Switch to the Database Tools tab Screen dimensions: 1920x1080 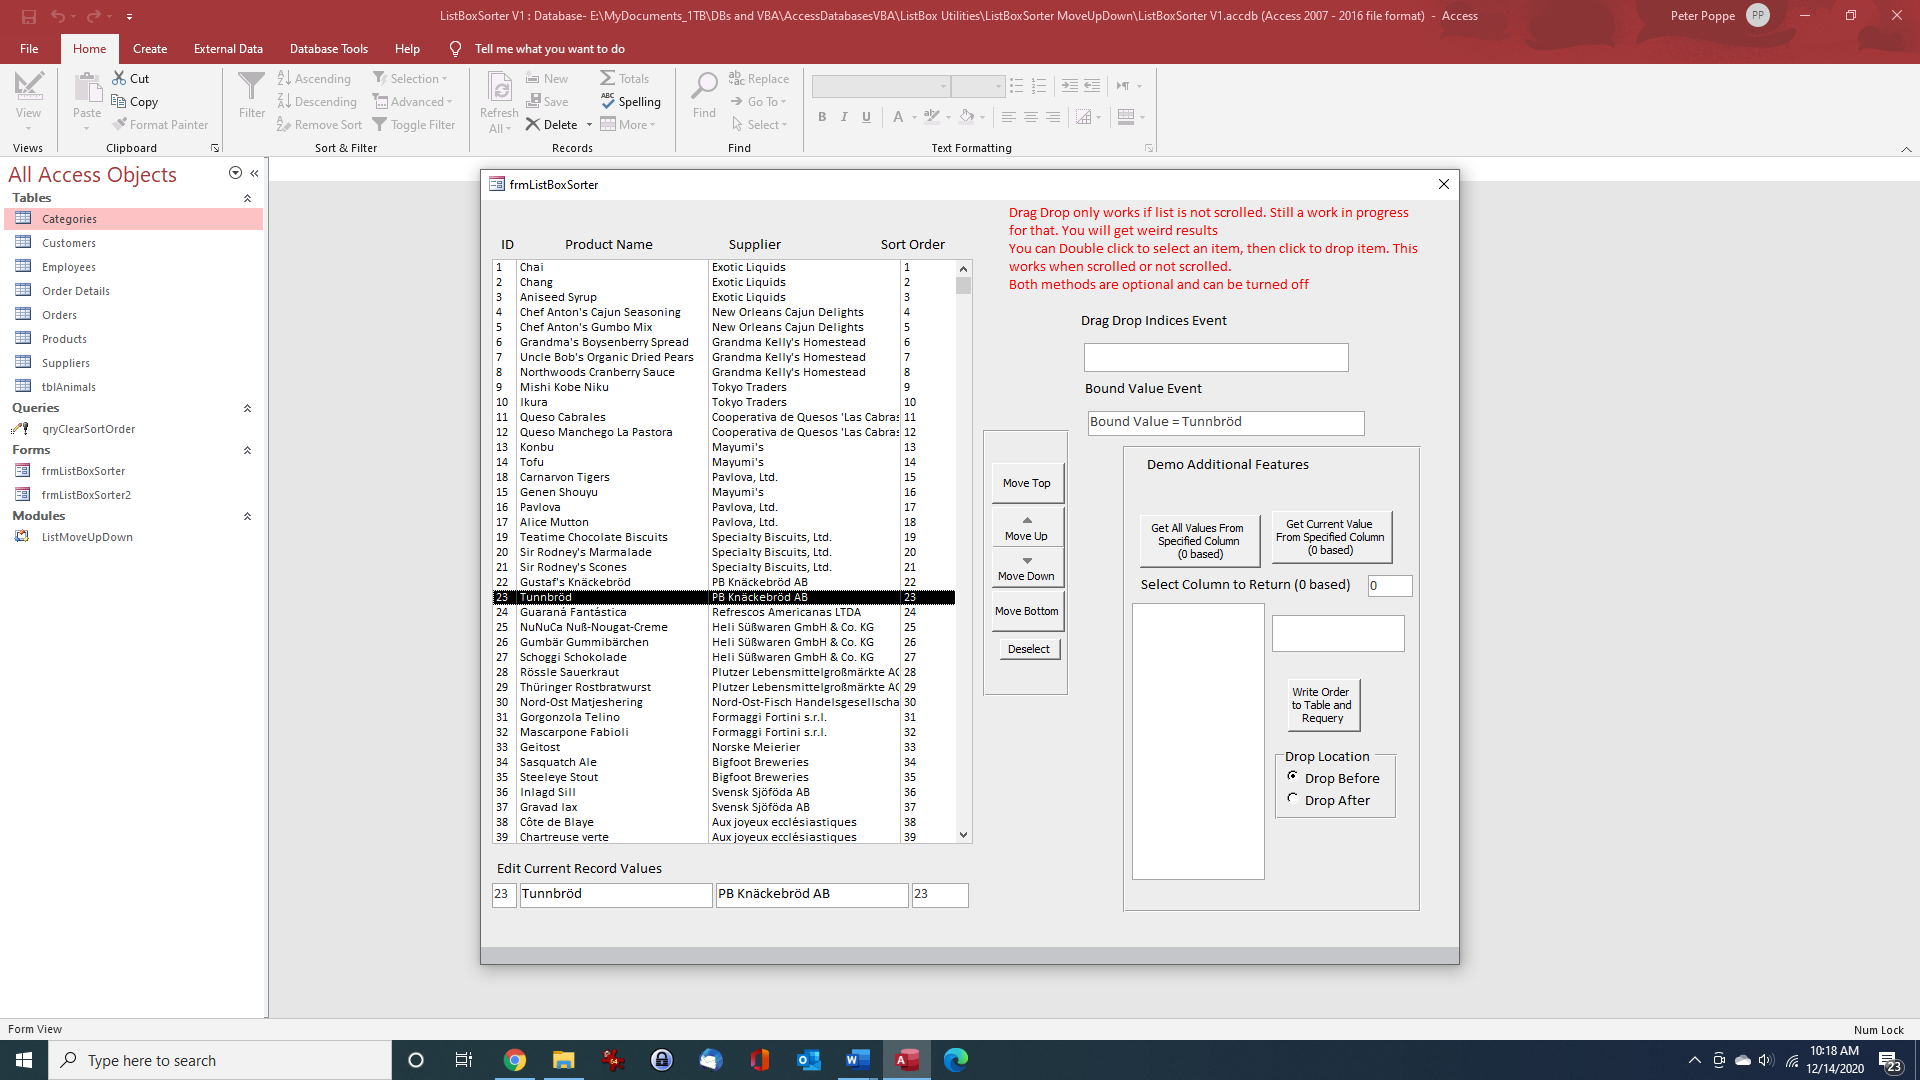tap(328, 49)
